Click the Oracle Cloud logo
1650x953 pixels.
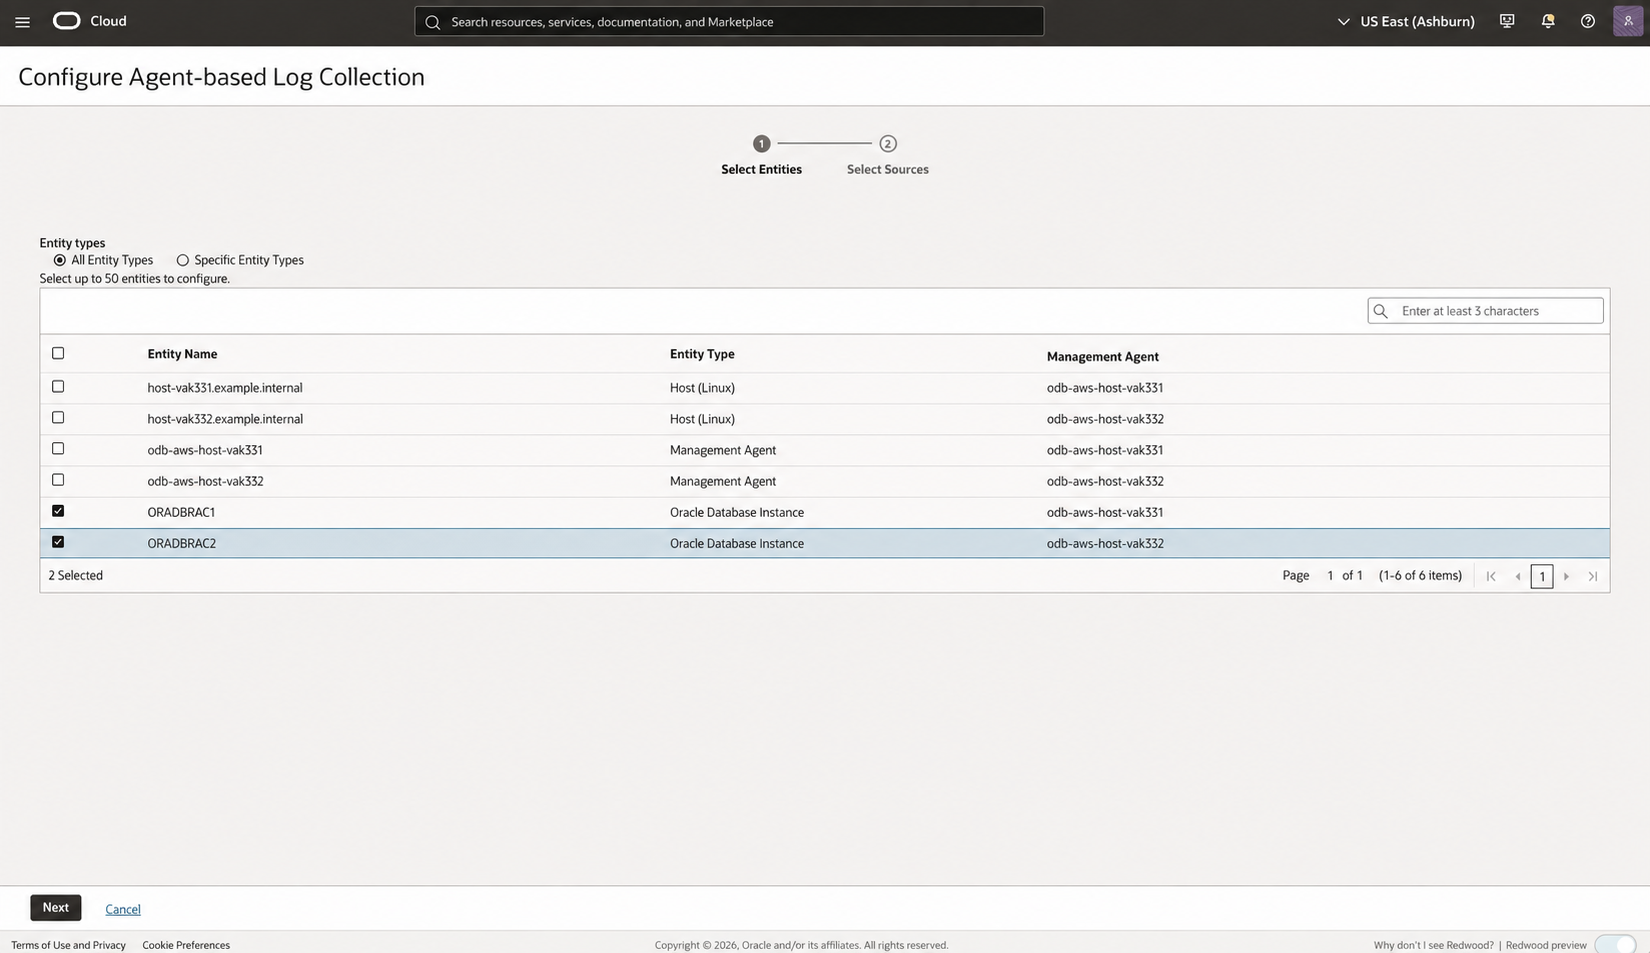67,21
